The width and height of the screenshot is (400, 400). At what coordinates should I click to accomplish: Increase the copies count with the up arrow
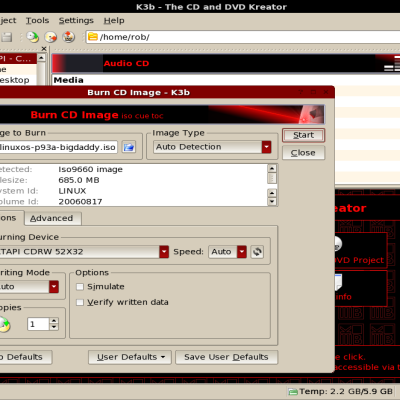[54, 321]
